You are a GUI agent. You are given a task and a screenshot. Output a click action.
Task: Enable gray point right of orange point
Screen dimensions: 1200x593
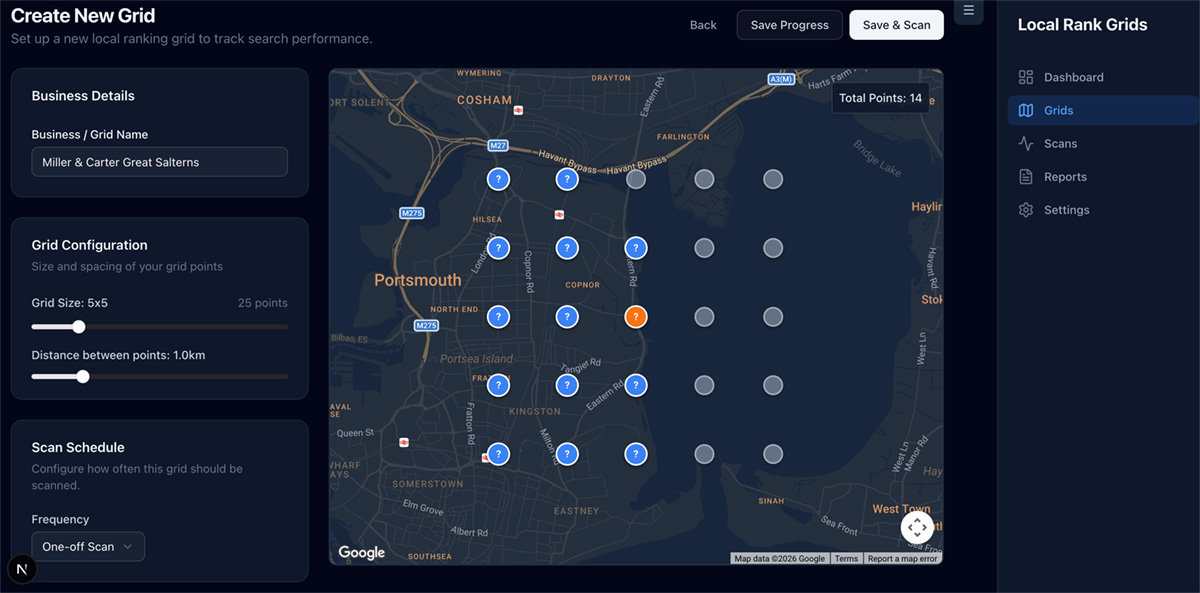pyautogui.click(x=704, y=317)
